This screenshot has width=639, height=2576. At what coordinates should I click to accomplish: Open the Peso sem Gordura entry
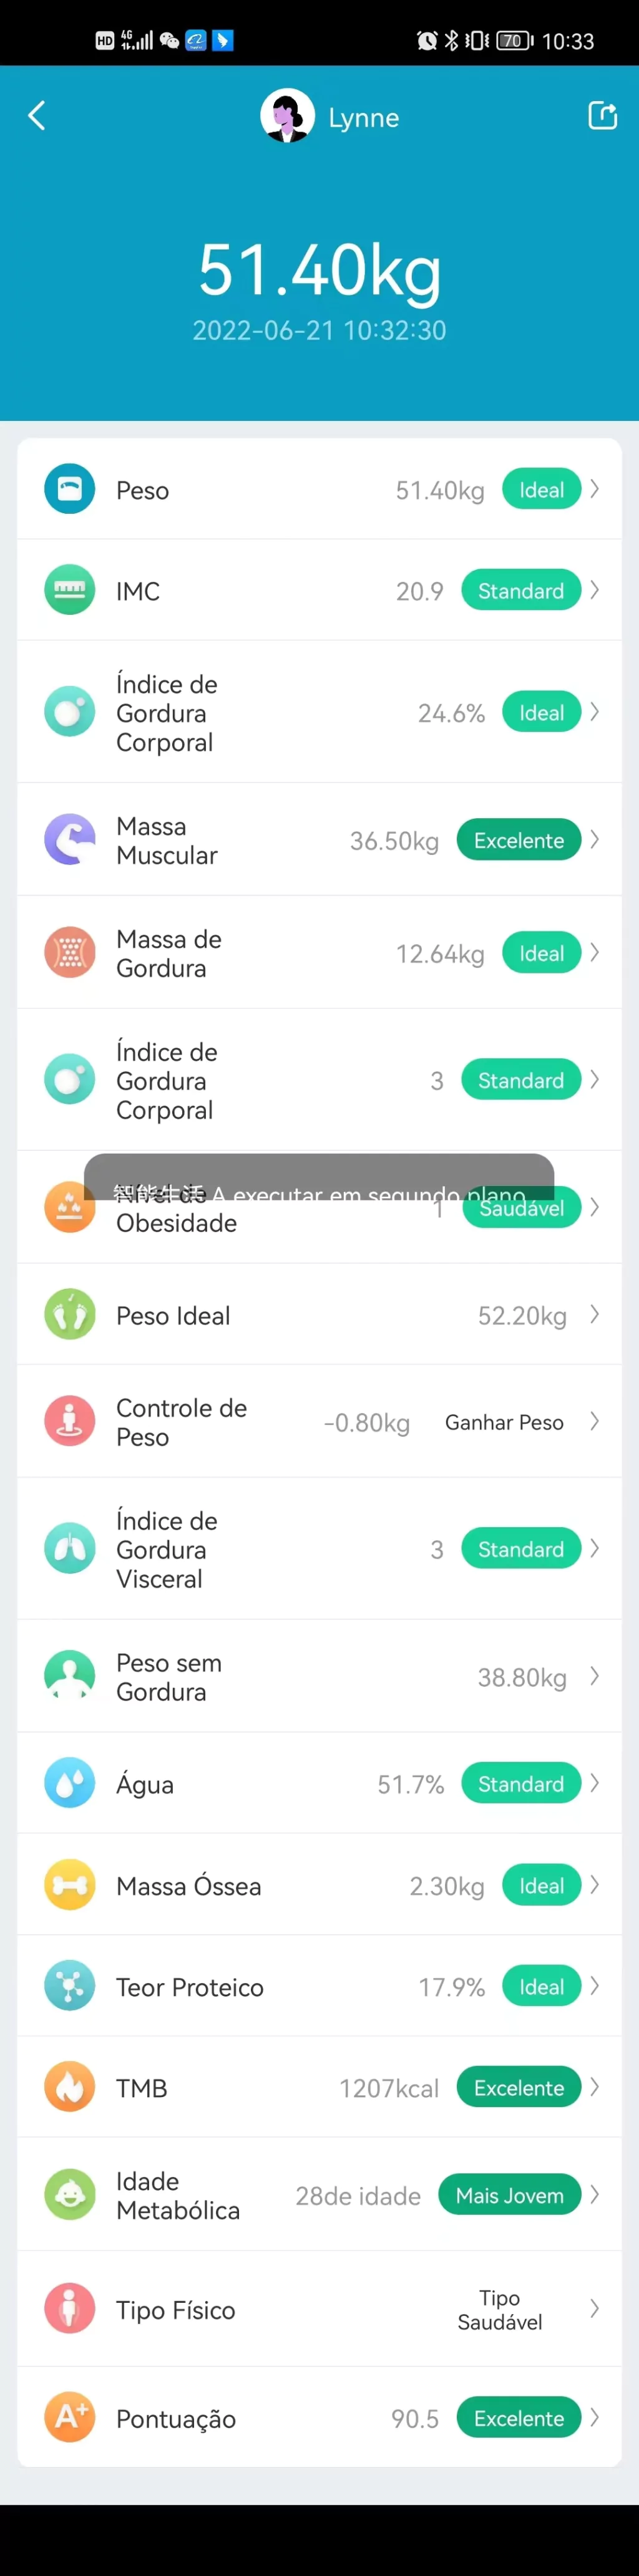[x=319, y=1676]
